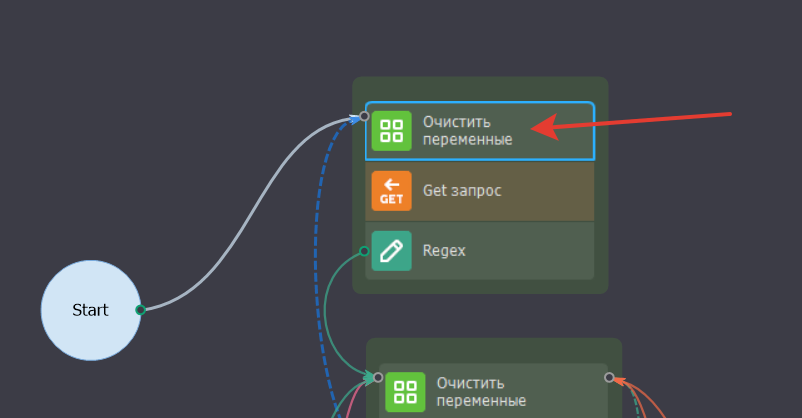
Task: Click the green output port on Start node
Action: point(141,310)
